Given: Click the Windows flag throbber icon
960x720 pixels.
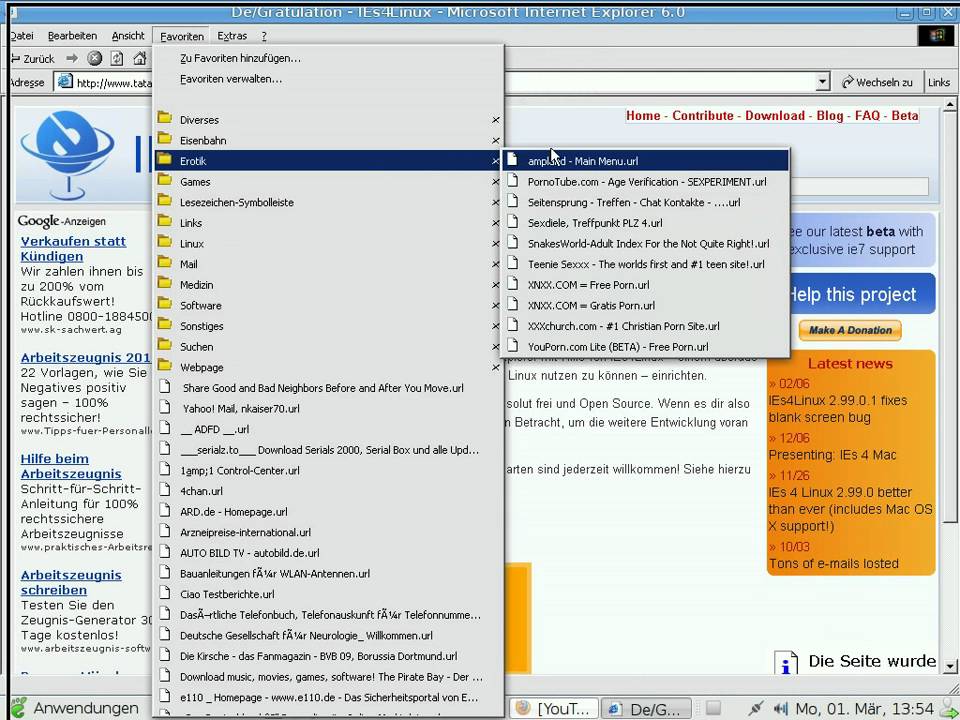Looking at the screenshot, I should click(936, 36).
